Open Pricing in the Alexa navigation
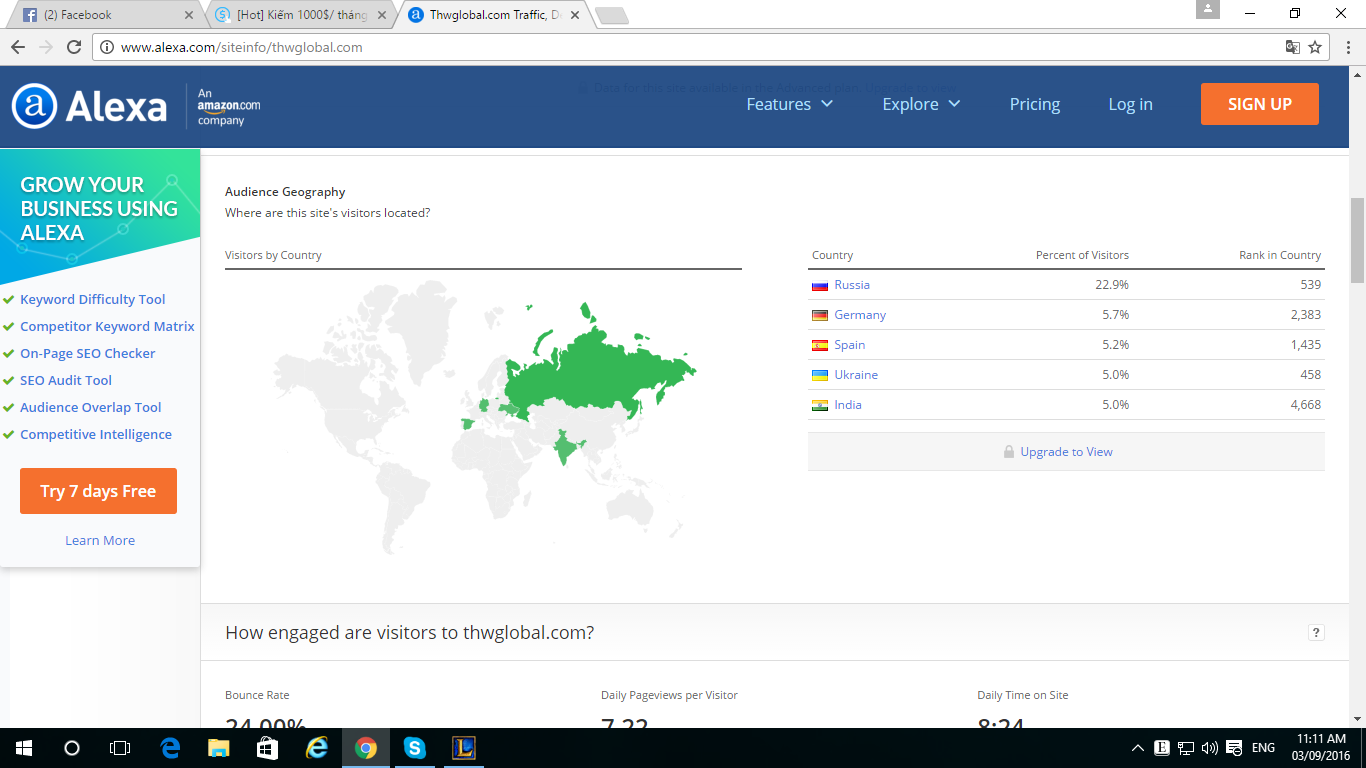 tap(1035, 104)
